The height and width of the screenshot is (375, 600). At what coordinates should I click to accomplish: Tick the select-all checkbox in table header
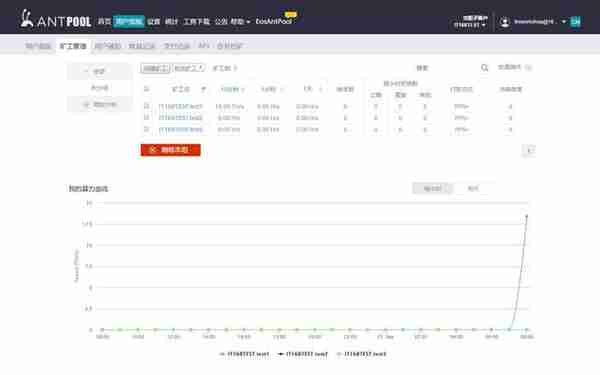point(146,89)
